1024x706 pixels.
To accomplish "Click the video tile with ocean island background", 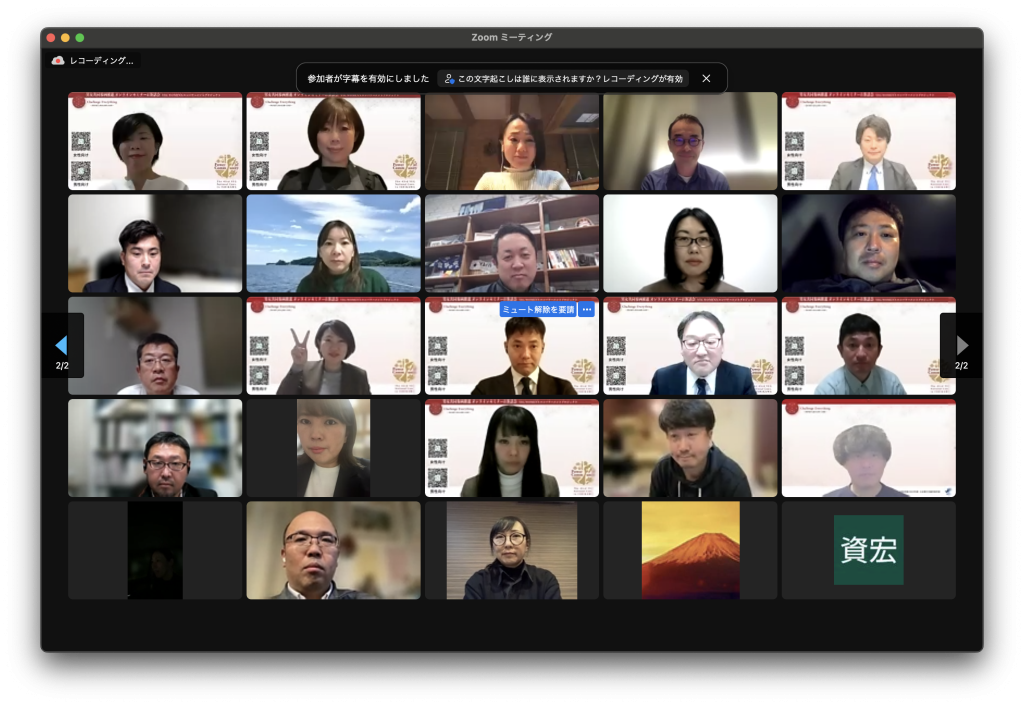I will click(x=333, y=243).
